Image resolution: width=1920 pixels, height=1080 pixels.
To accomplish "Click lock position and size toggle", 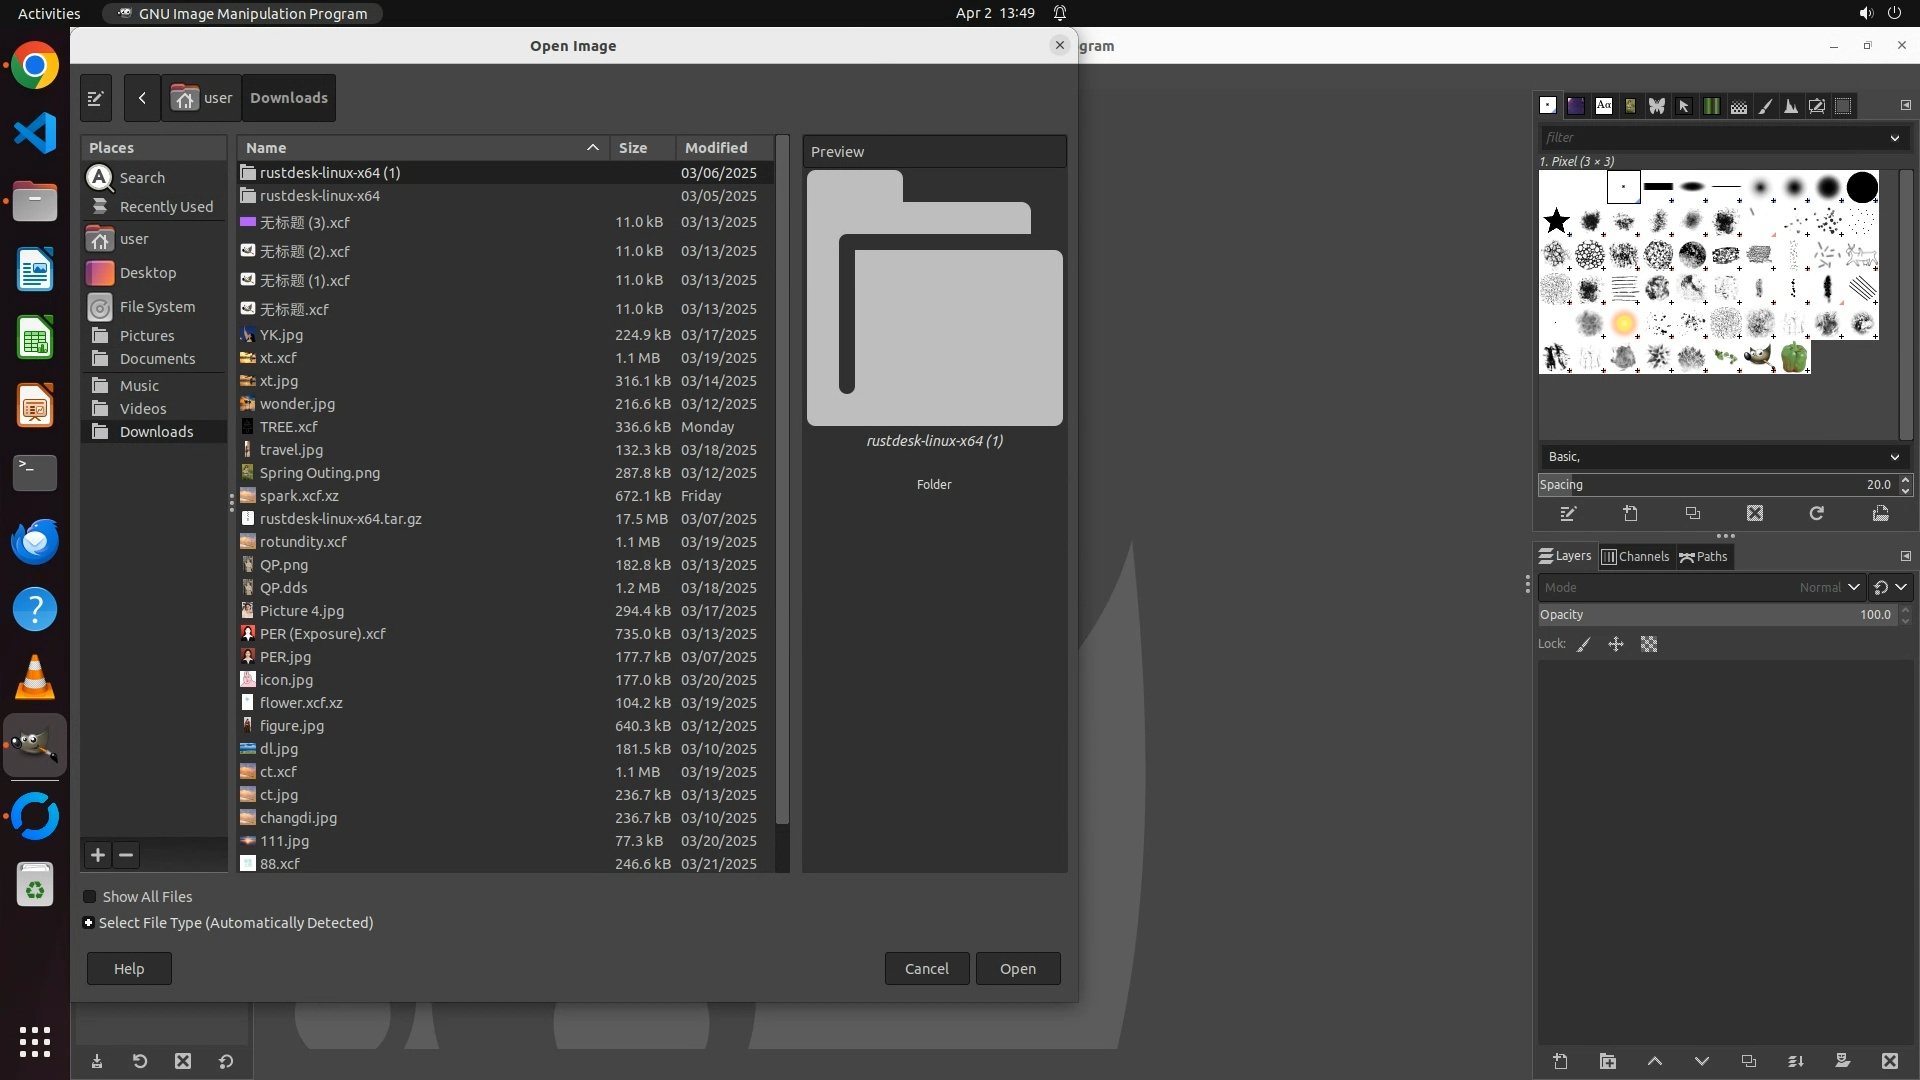I will 1616,645.
